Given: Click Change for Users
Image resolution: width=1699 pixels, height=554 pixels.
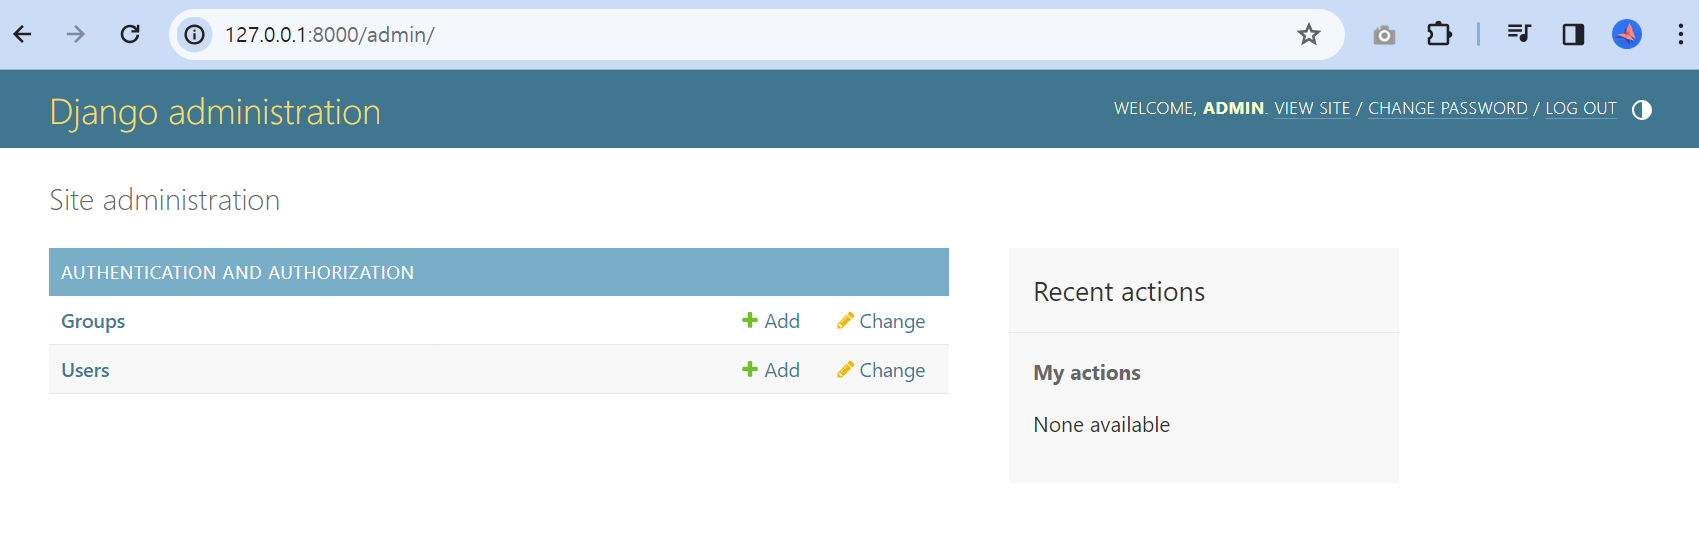Looking at the screenshot, I should [x=881, y=370].
